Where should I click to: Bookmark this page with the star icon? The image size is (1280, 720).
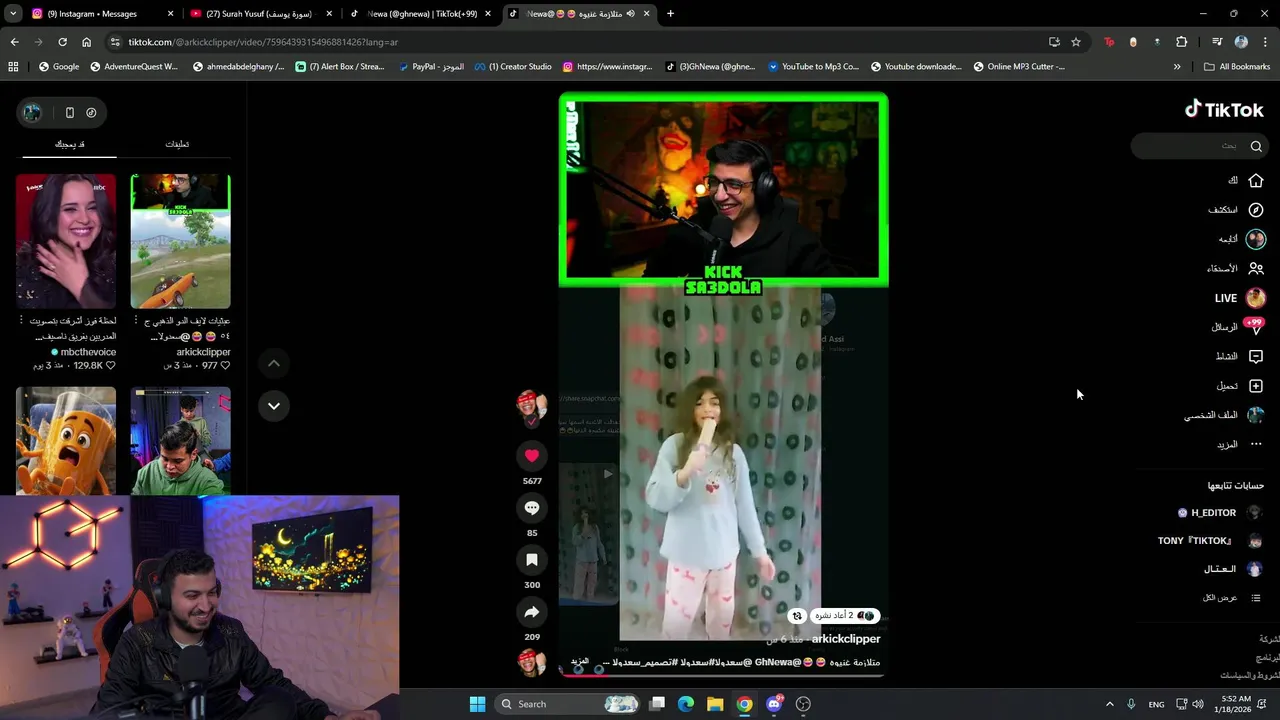coord(1076,42)
